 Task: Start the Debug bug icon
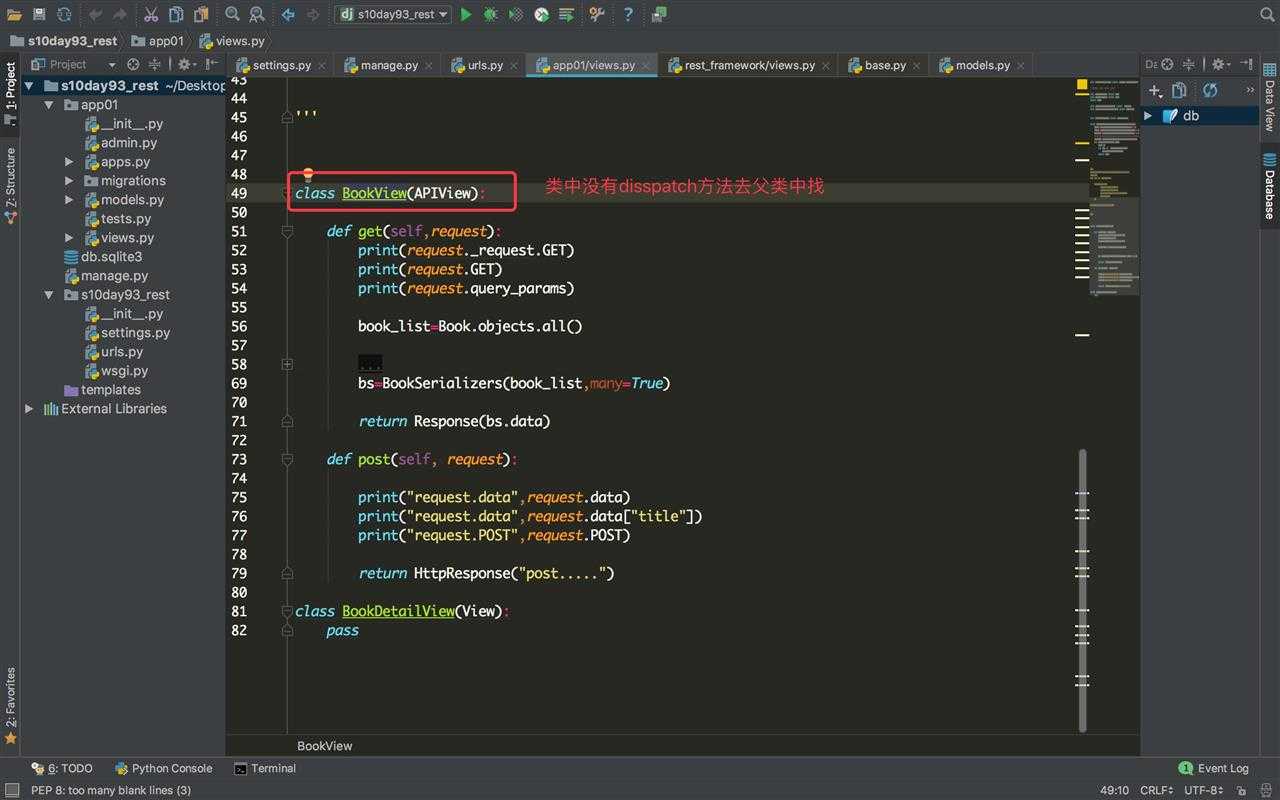tap(491, 14)
